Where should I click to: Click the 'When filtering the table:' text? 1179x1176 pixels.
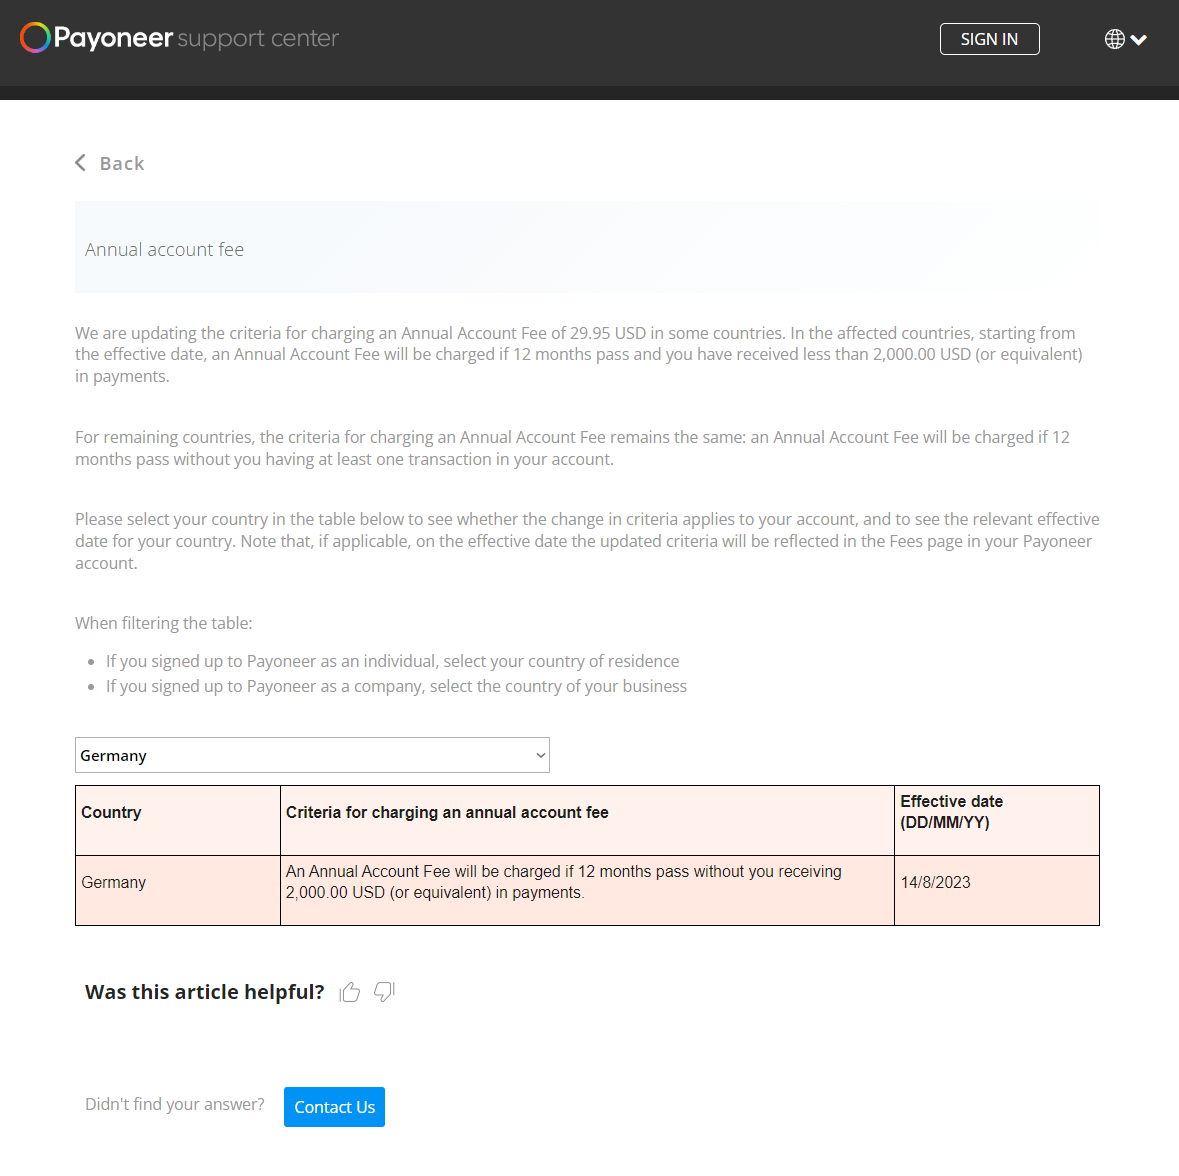click(x=164, y=623)
